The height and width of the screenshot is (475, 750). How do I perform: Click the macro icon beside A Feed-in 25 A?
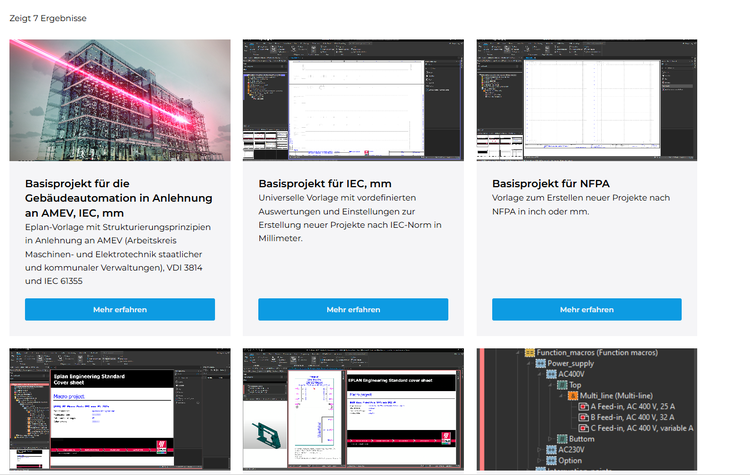[x=583, y=407]
